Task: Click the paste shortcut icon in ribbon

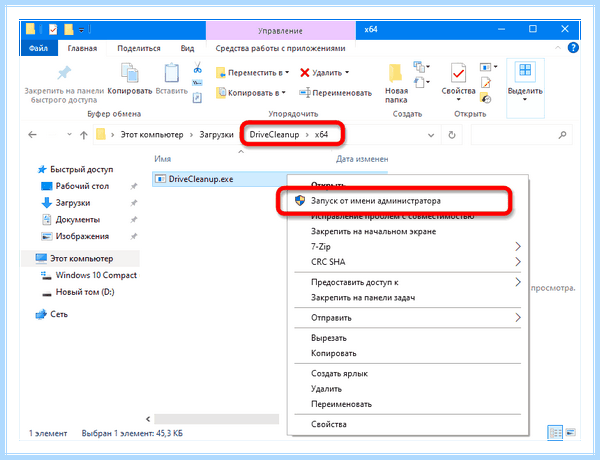Action: coord(197,98)
